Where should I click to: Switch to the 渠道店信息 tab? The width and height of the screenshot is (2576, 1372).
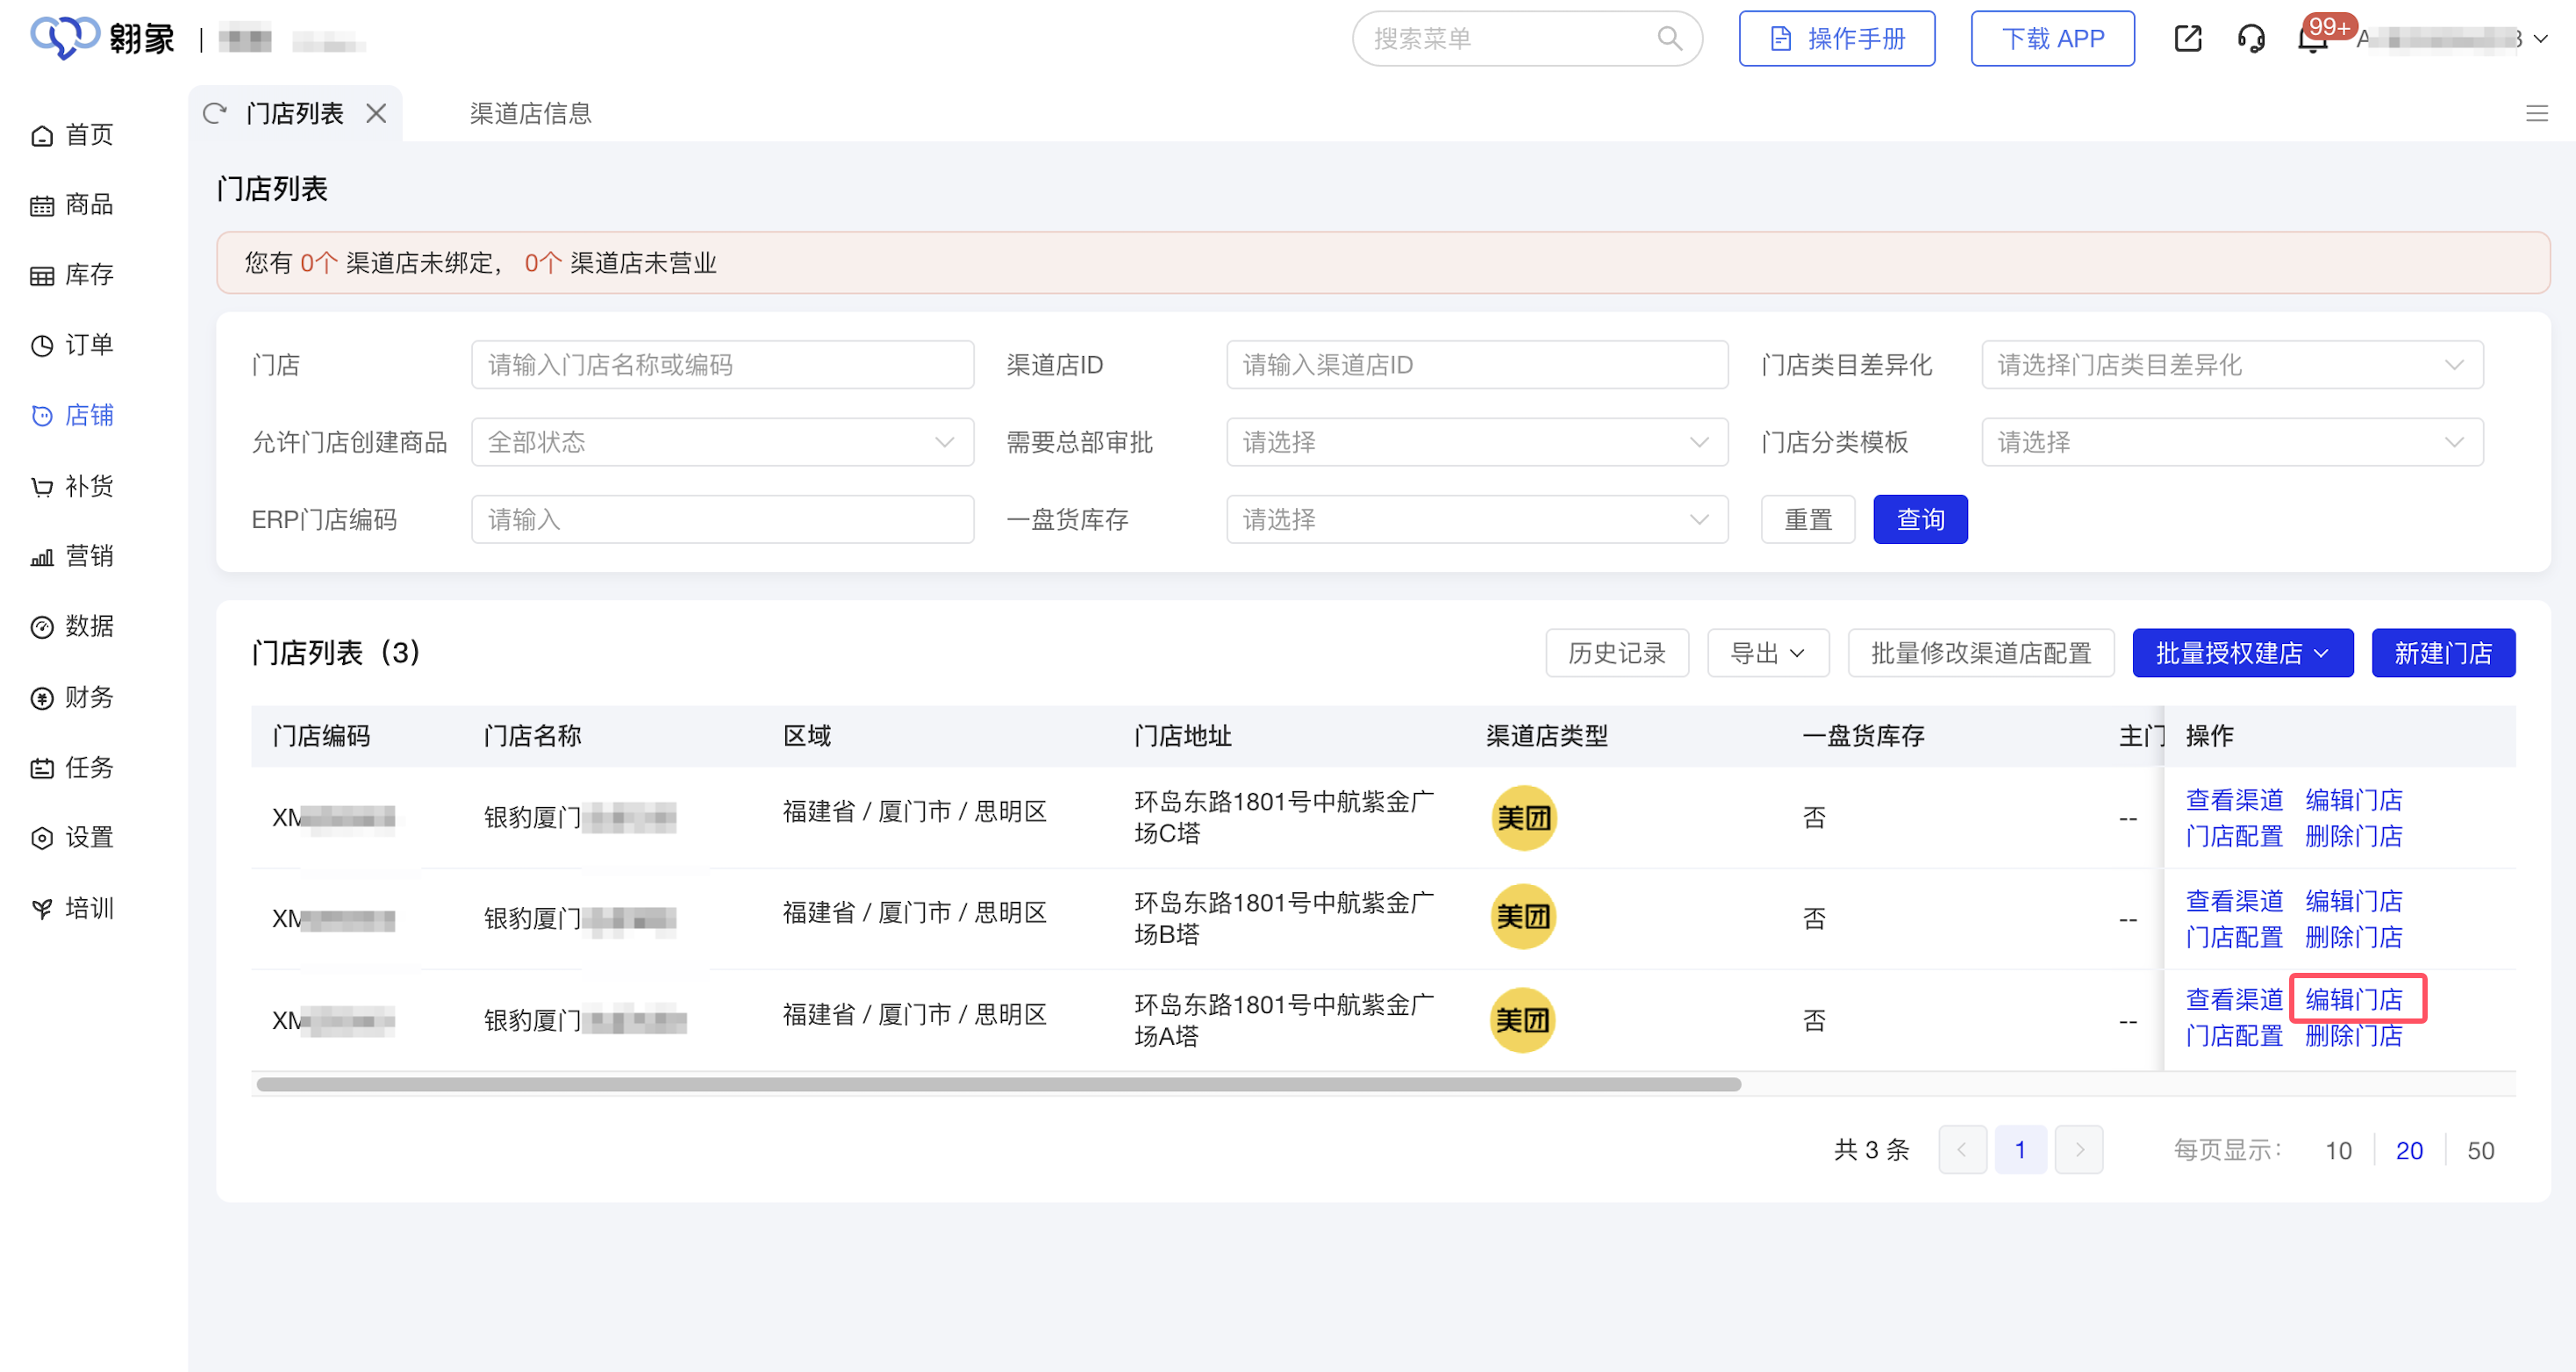click(530, 113)
